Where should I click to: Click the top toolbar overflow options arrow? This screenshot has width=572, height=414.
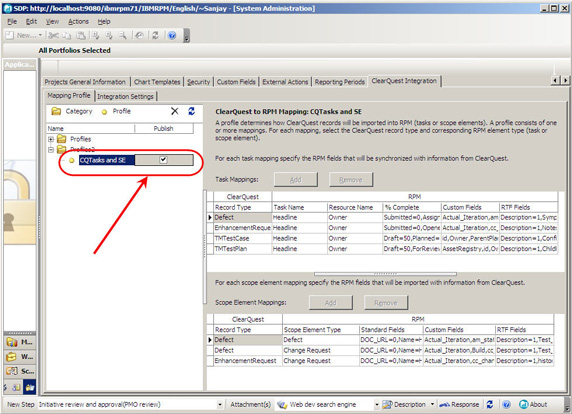point(186,36)
